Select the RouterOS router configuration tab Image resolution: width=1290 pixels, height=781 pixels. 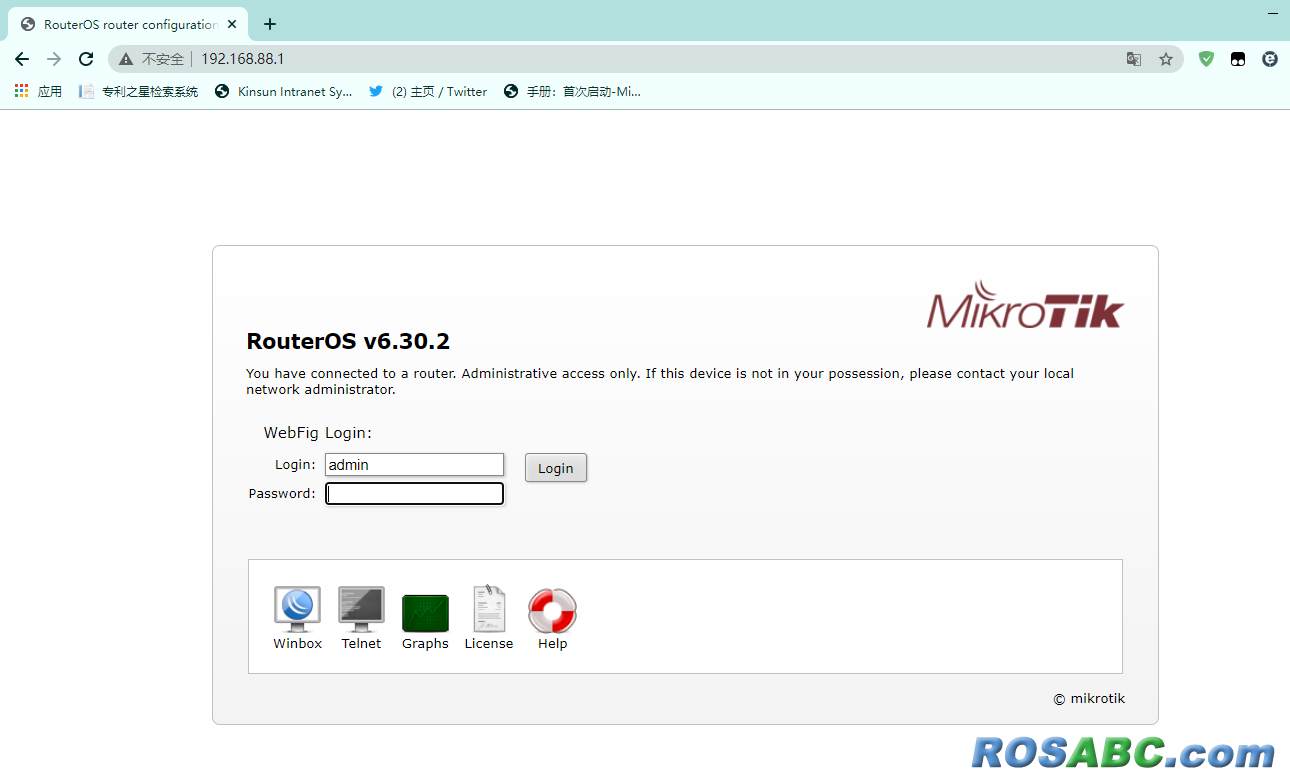click(x=128, y=24)
